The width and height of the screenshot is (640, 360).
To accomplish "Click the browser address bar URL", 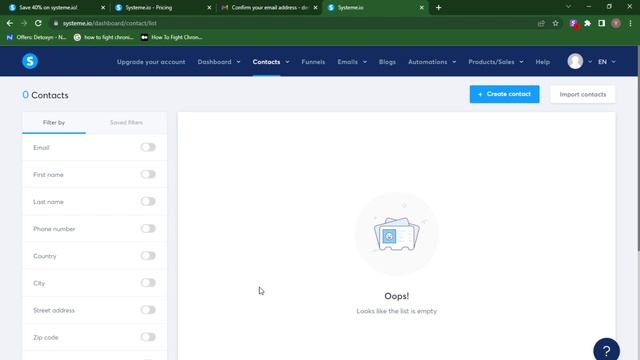I will [110, 23].
